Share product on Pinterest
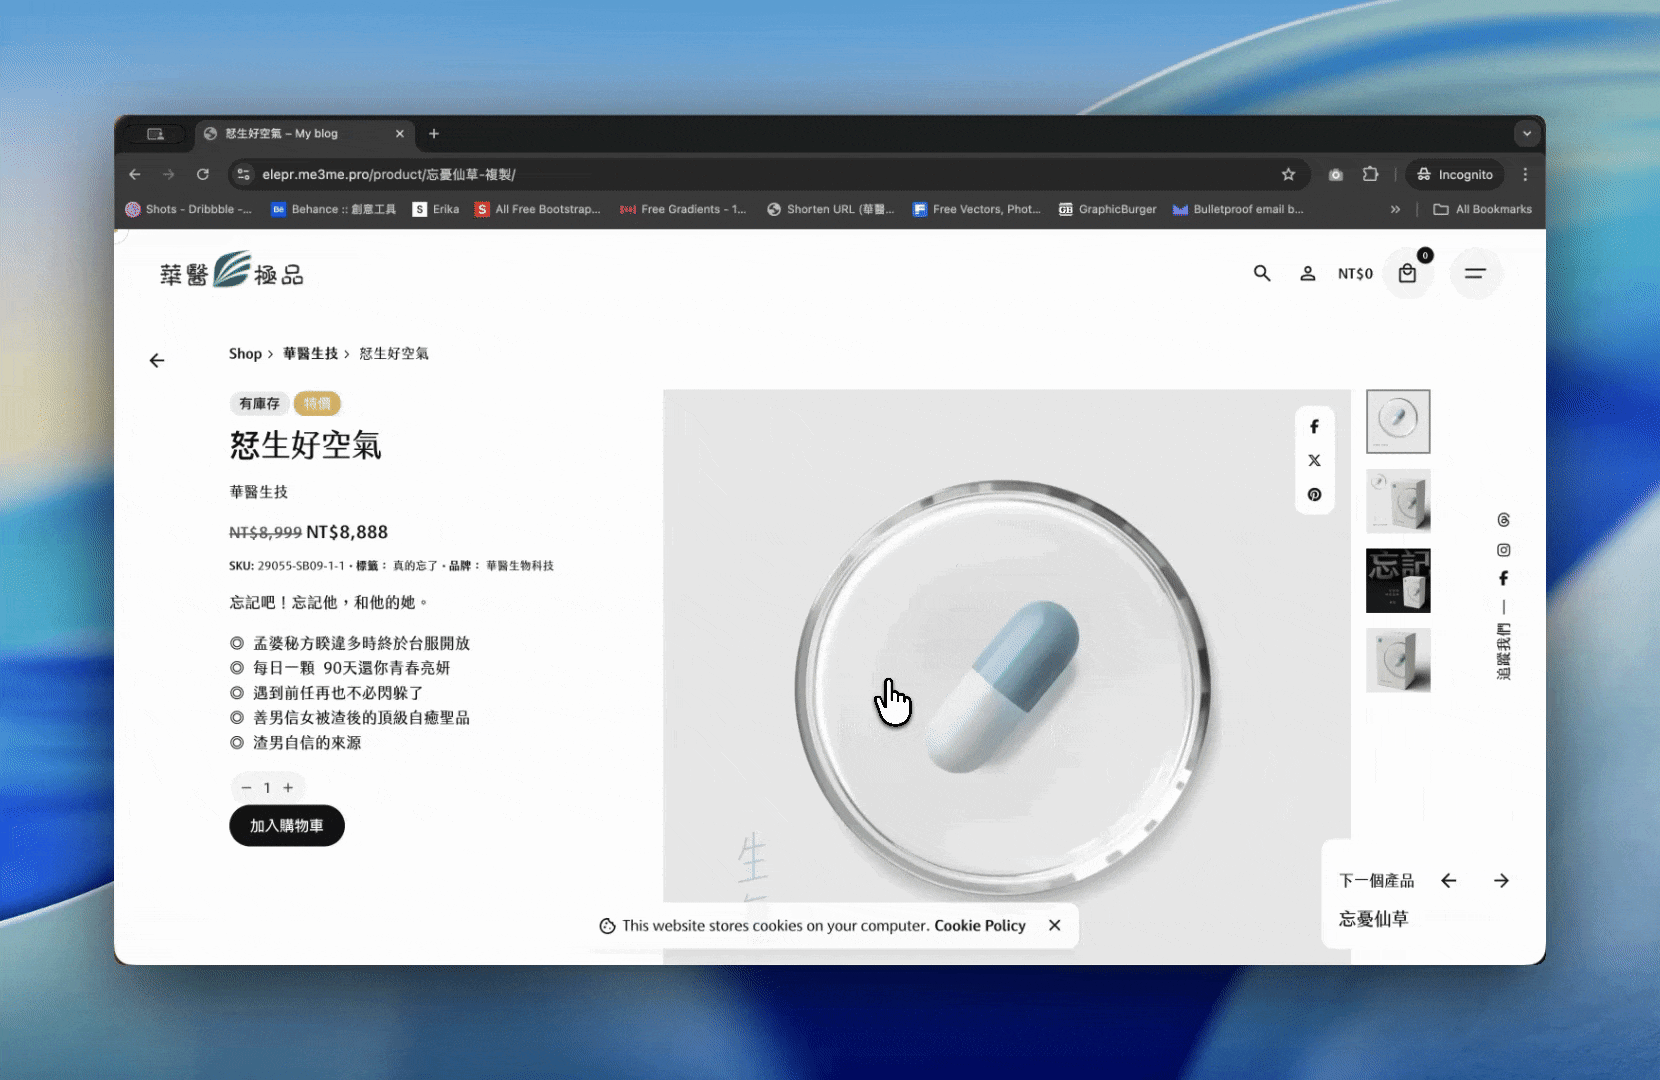1660x1080 pixels. coord(1314,495)
